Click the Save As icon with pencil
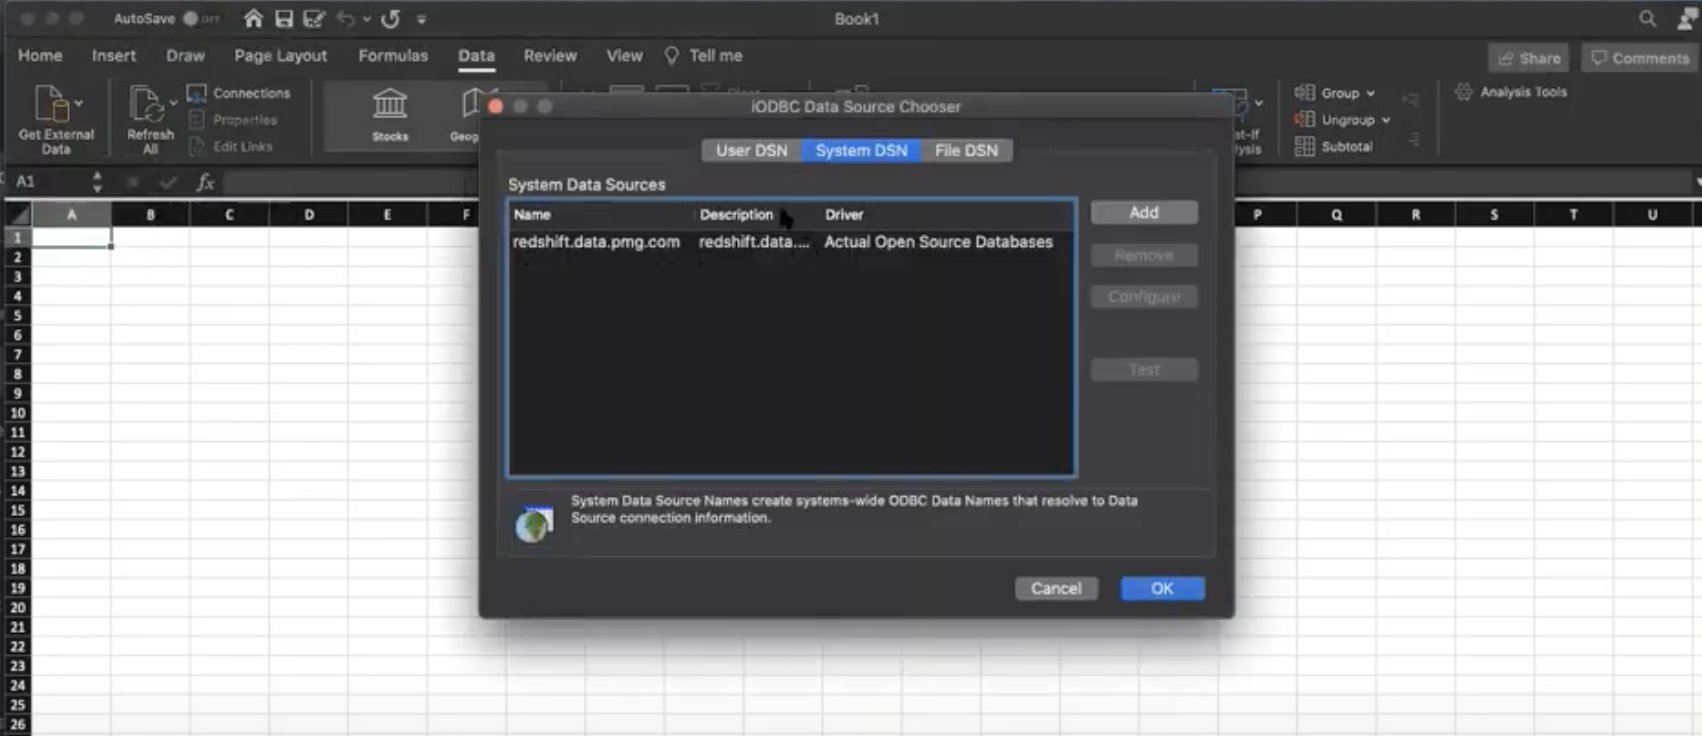Image resolution: width=1702 pixels, height=736 pixels. pos(314,18)
